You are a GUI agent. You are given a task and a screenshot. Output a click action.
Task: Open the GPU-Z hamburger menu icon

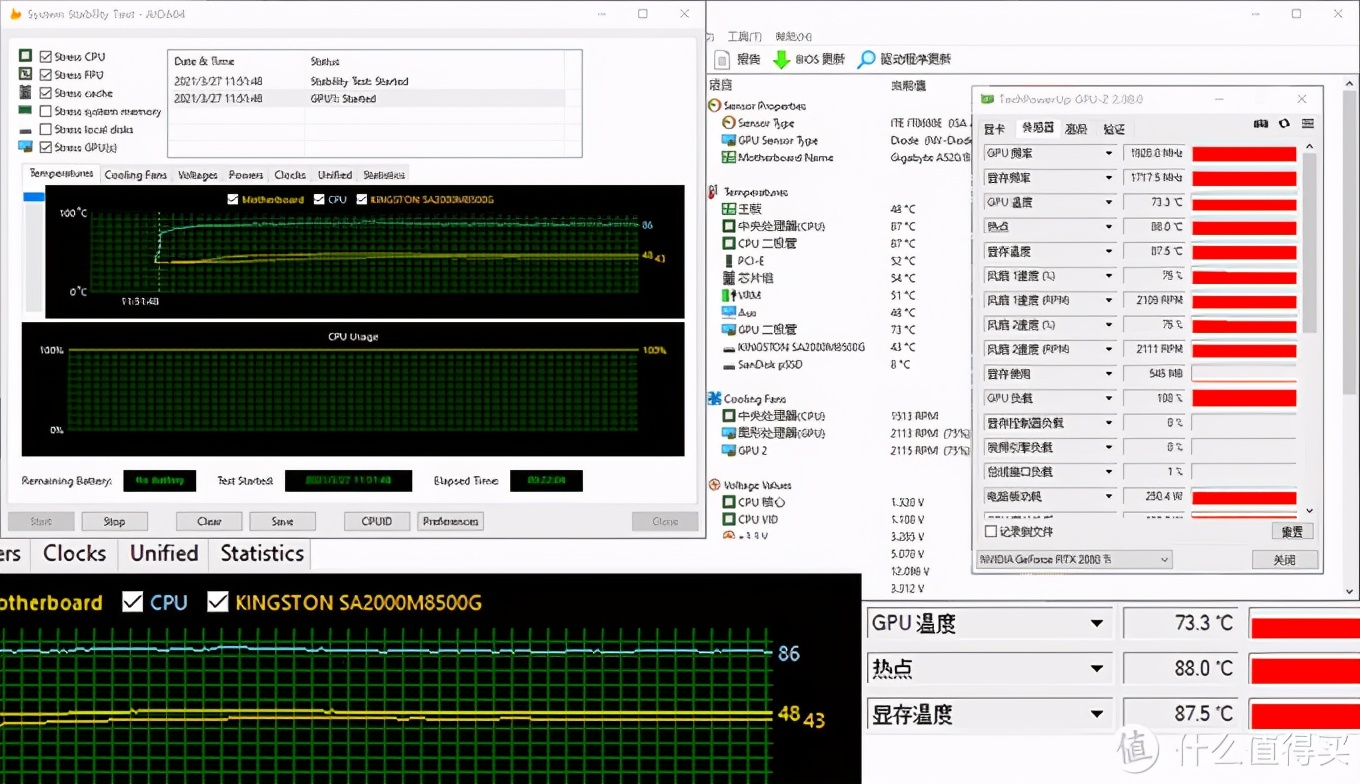pos(1308,125)
